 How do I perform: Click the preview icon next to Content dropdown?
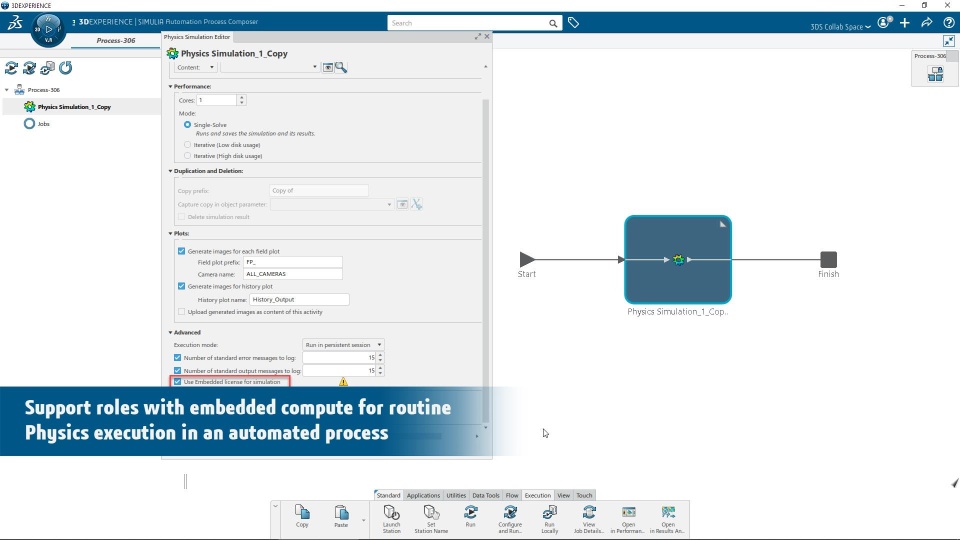328,67
